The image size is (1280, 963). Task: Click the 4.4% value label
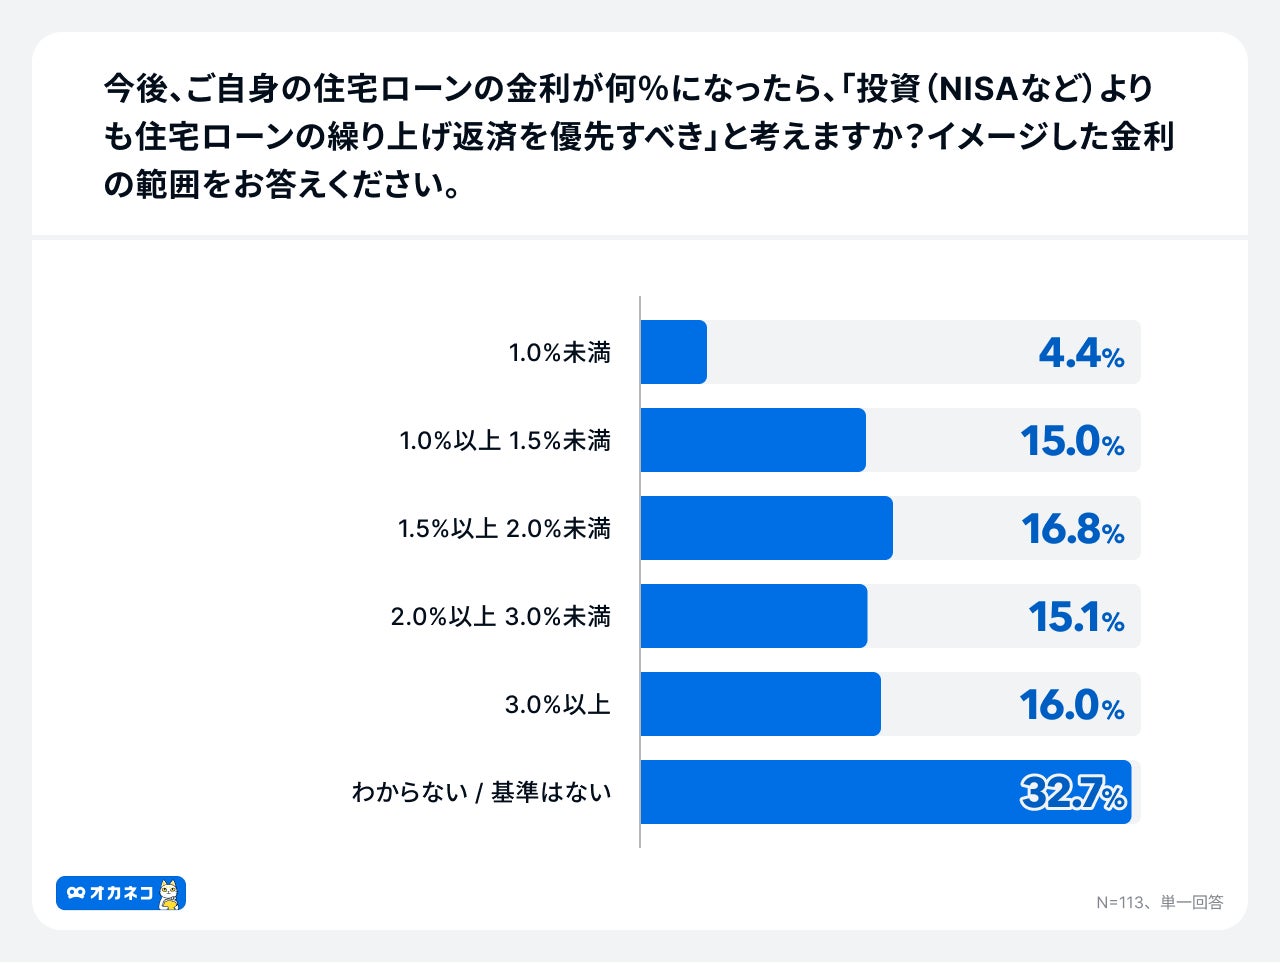1081,353
